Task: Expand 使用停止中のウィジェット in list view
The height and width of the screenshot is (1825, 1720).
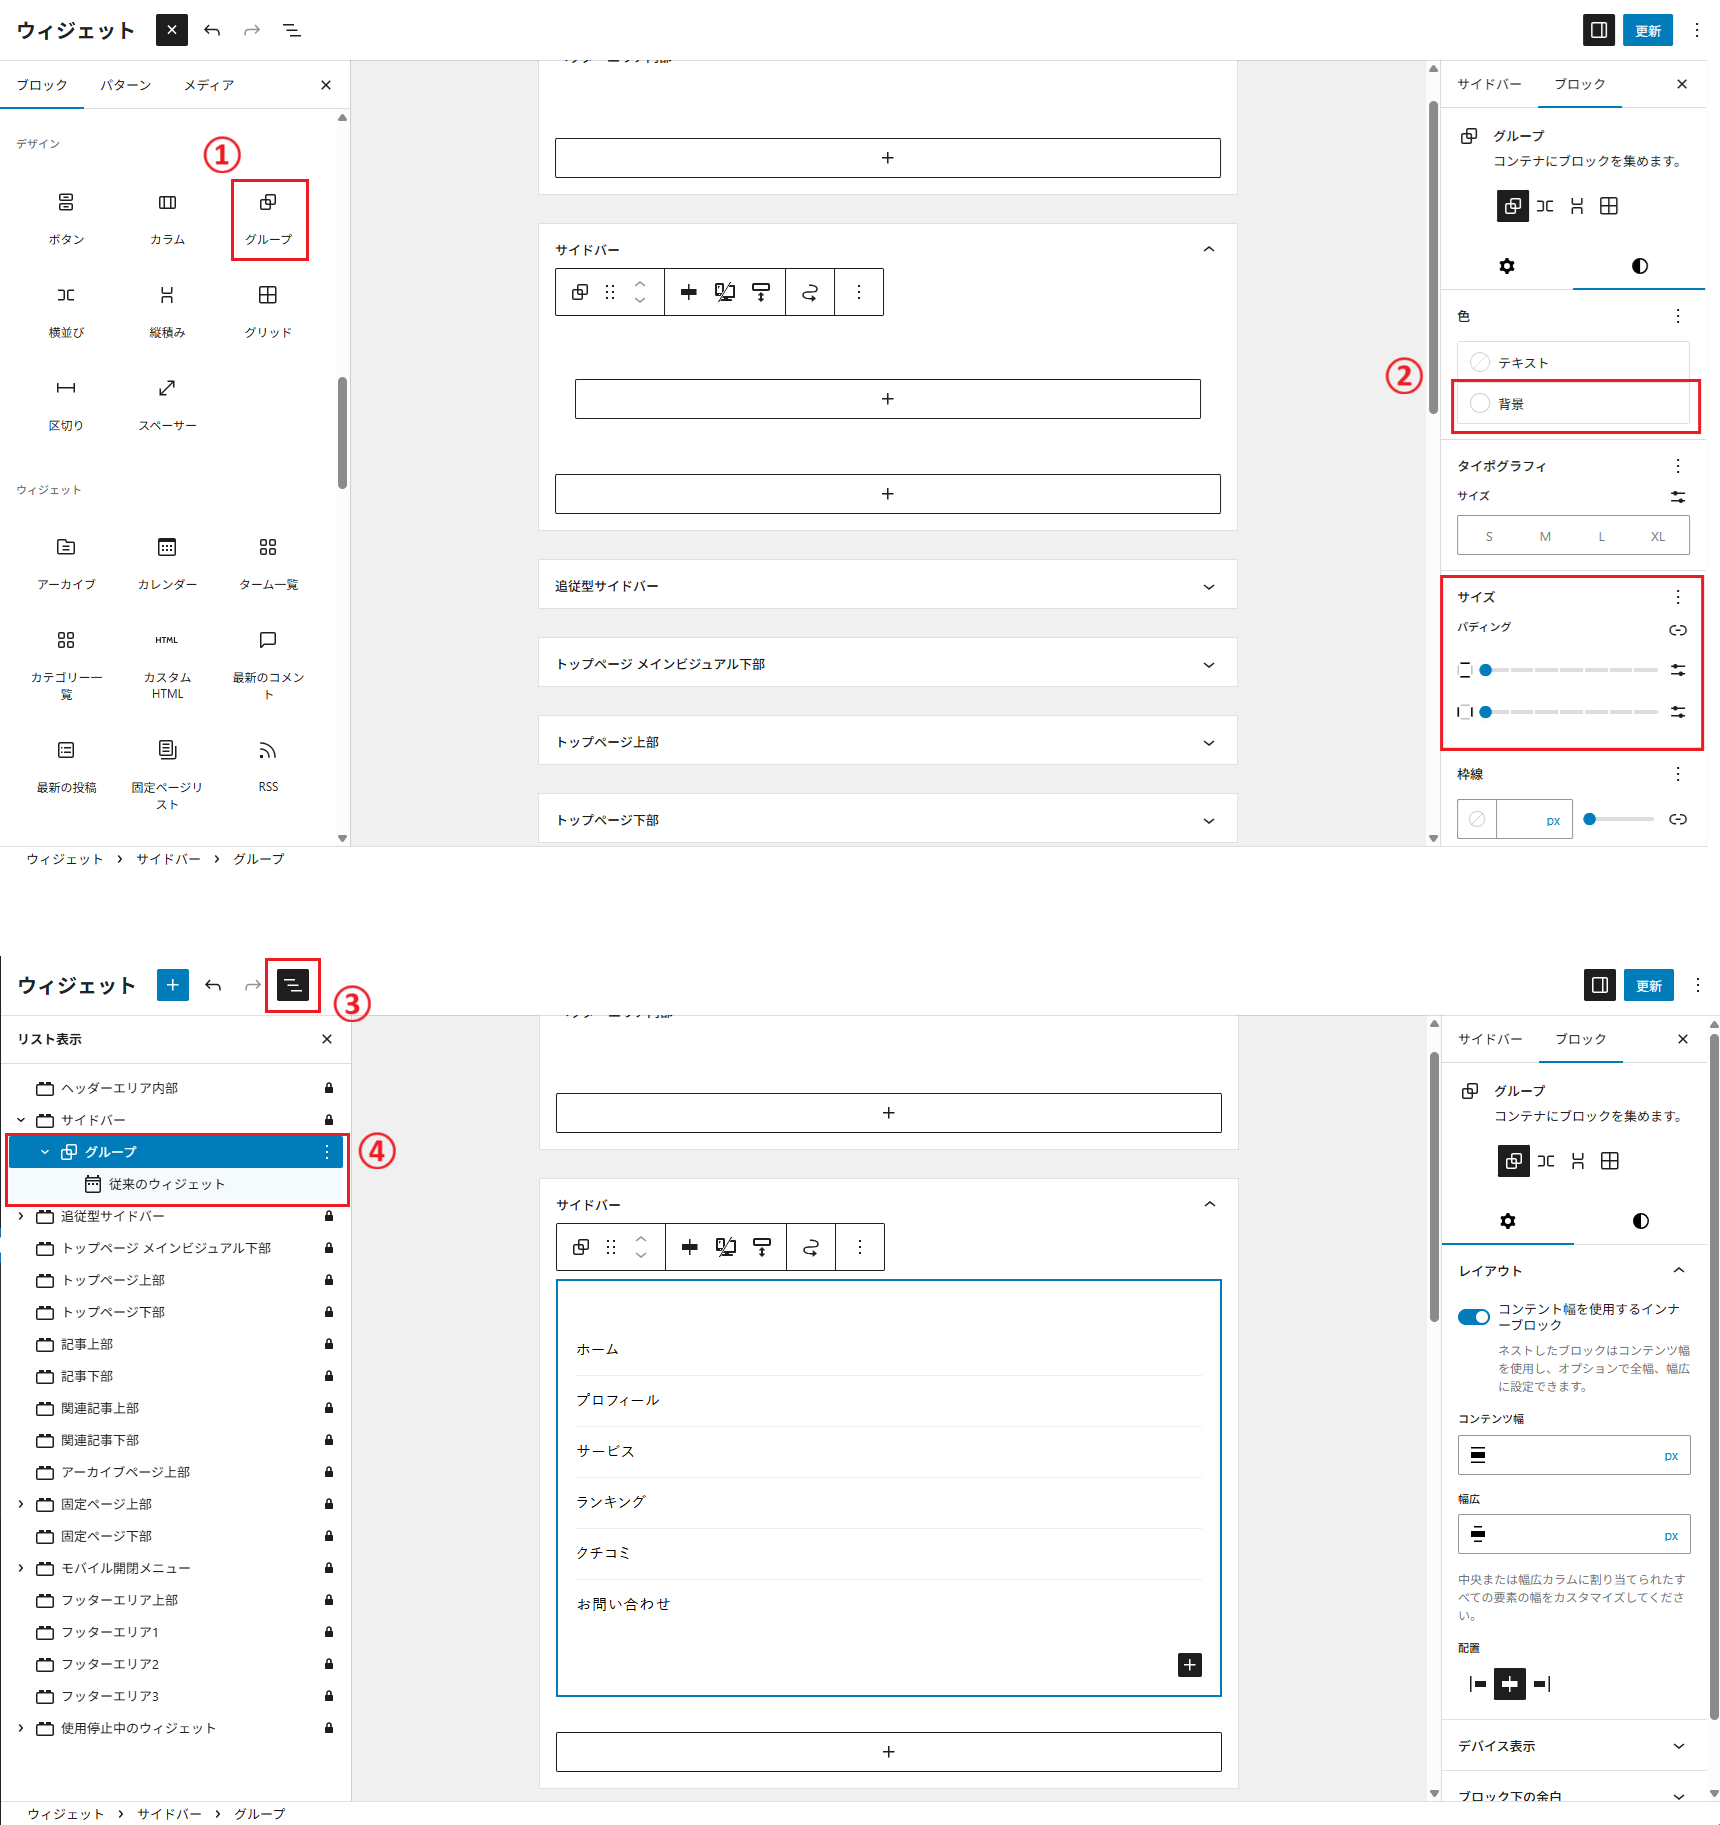Action: coord(21,1728)
